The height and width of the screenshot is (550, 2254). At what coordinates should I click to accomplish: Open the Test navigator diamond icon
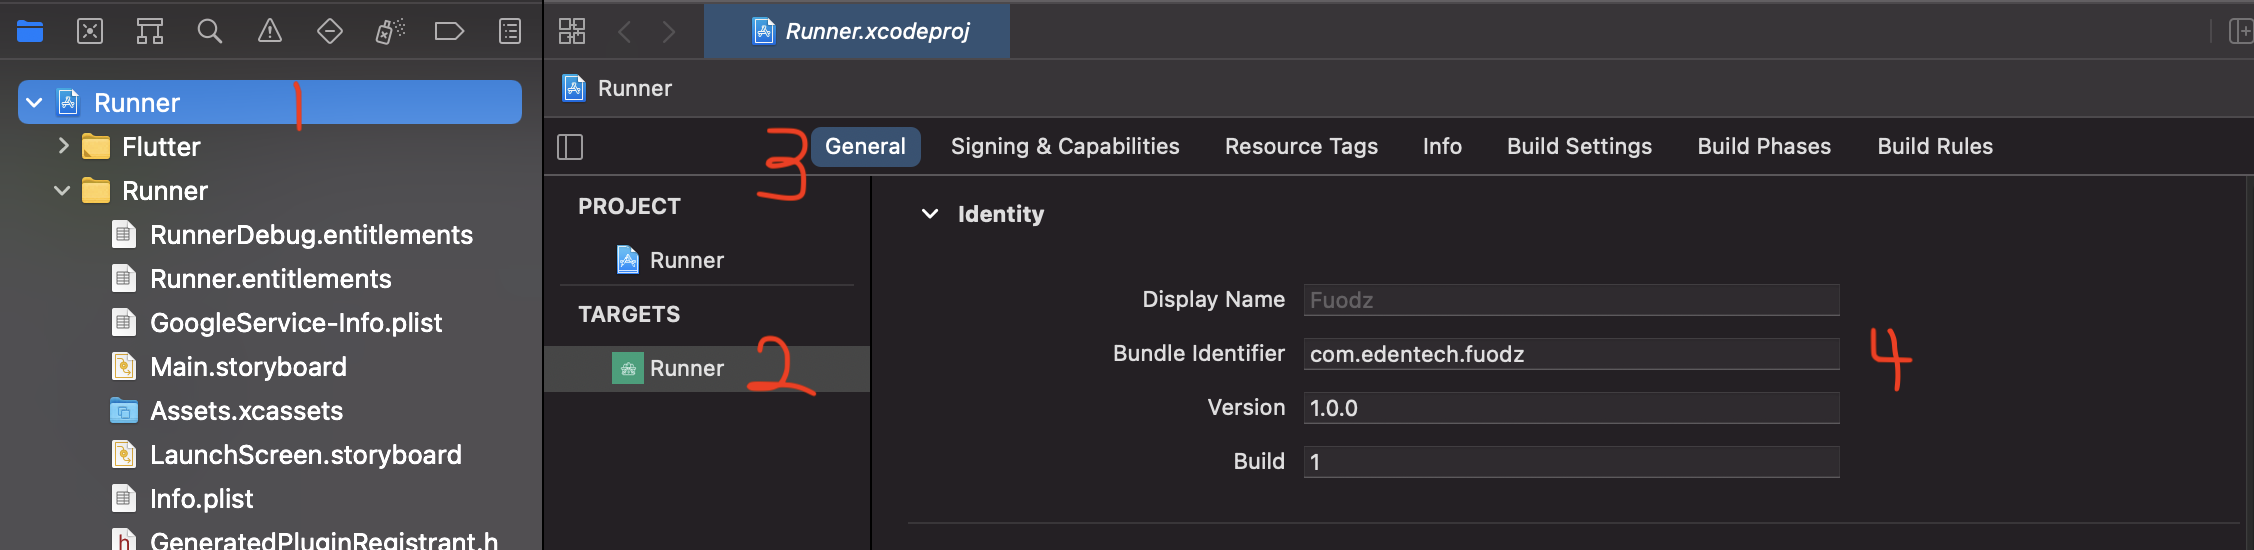click(330, 31)
